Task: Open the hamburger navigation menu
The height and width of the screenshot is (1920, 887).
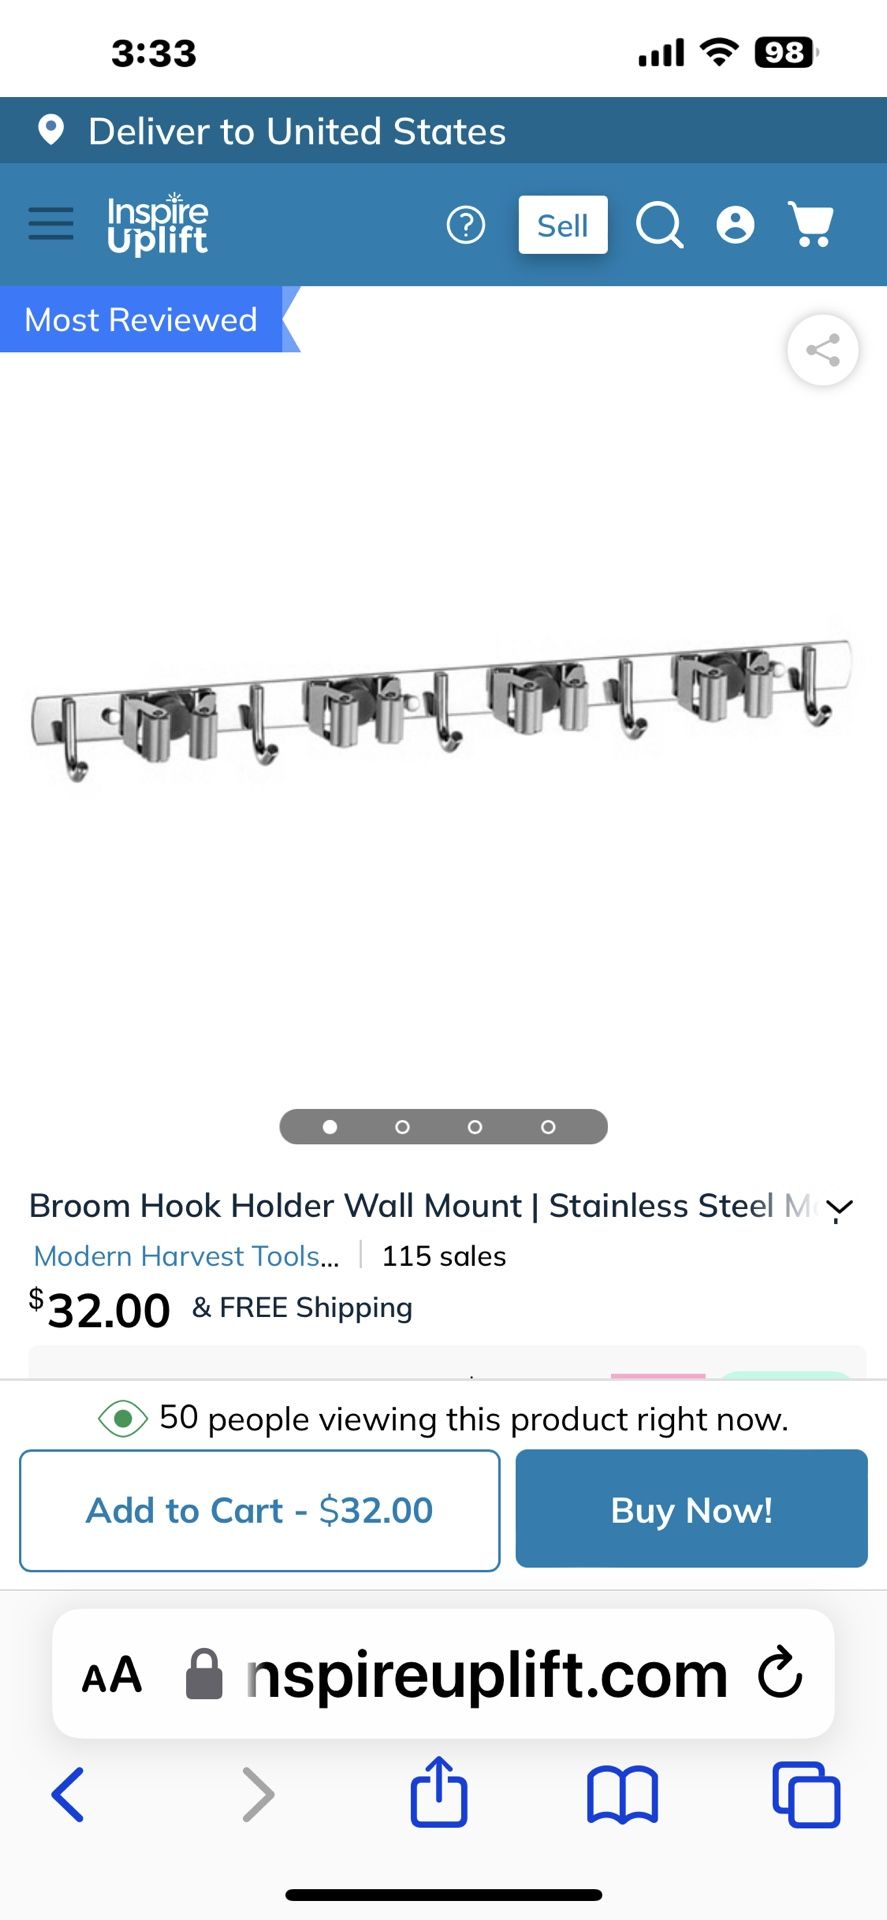Action: [51, 224]
